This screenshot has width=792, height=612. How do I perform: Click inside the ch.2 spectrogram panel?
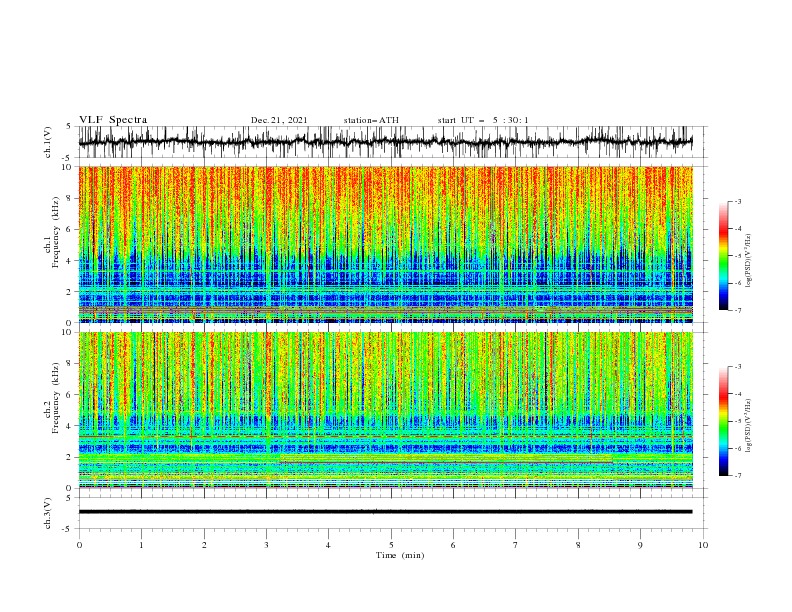coord(385,410)
